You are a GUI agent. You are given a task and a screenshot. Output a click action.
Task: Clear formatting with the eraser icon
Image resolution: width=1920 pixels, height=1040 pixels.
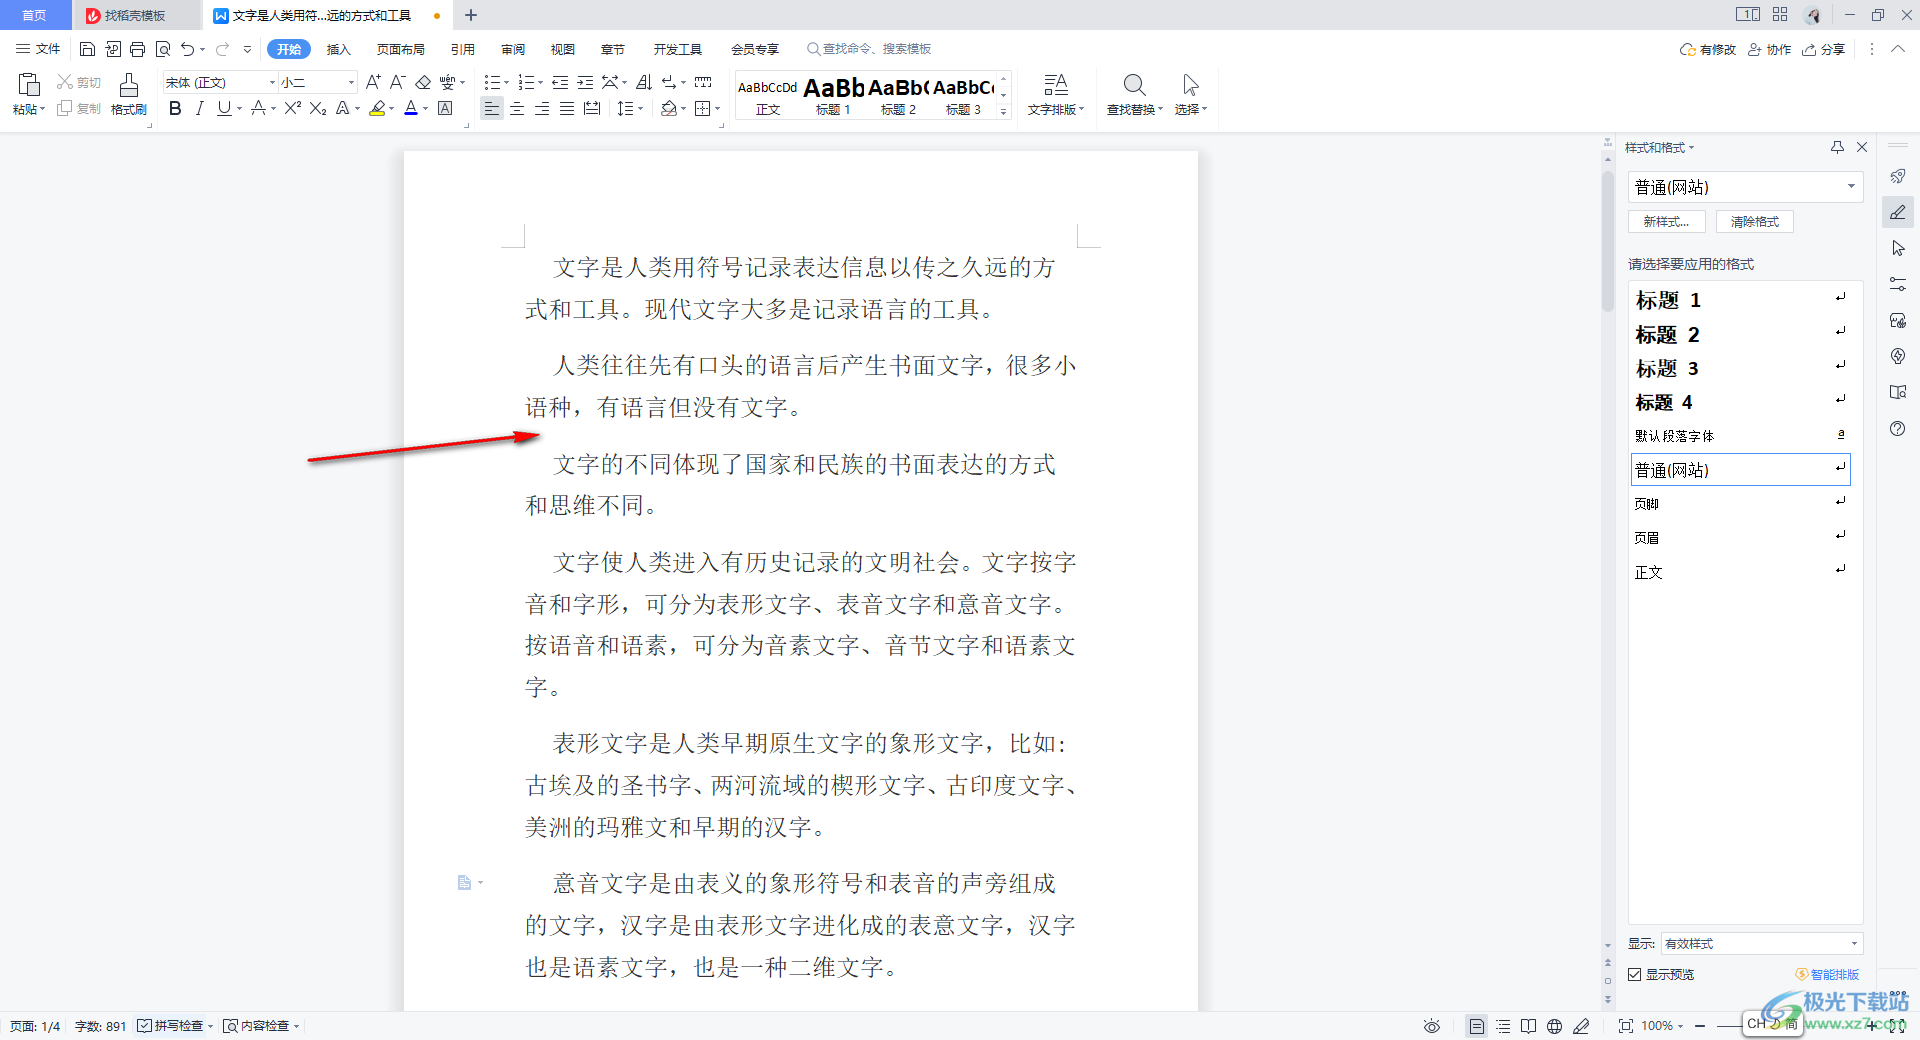423,82
